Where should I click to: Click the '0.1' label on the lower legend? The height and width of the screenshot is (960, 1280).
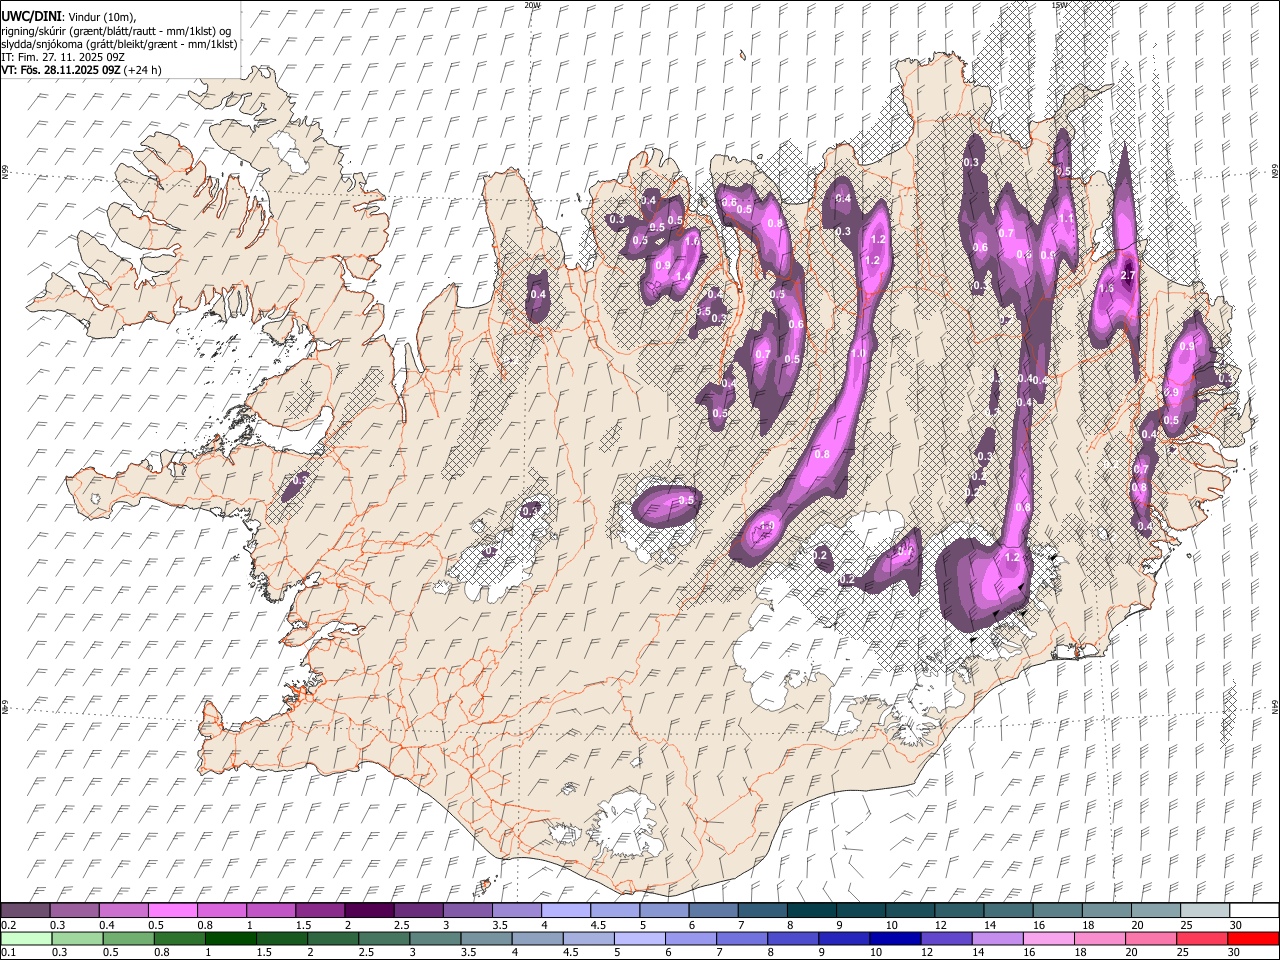click(x=9, y=952)
